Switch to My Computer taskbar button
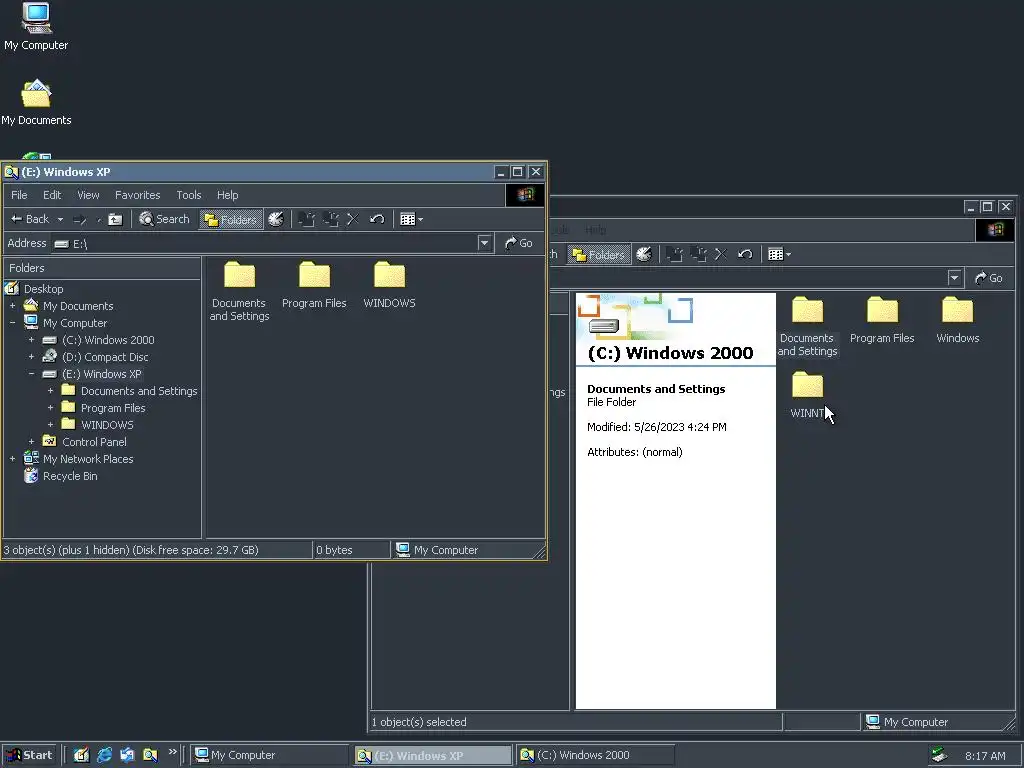 [270, 755]
